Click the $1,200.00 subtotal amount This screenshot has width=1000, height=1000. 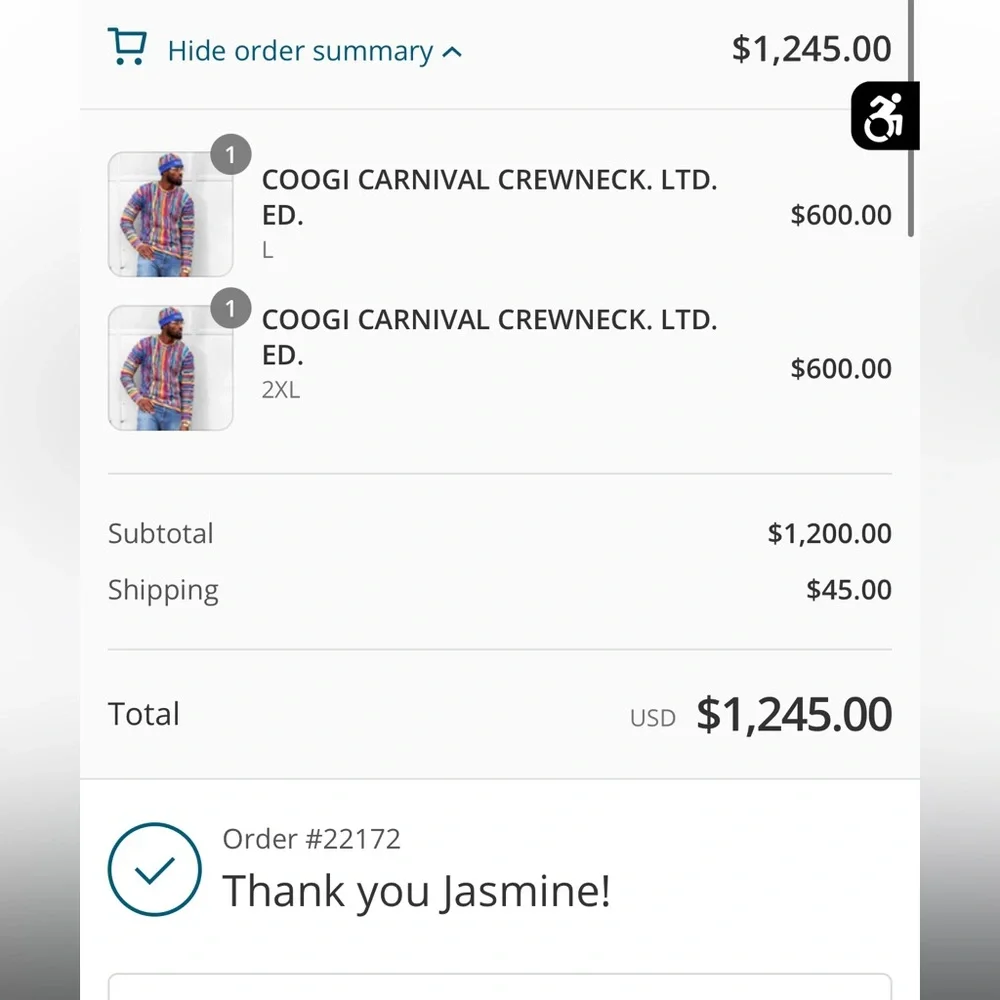coord(829,533)
